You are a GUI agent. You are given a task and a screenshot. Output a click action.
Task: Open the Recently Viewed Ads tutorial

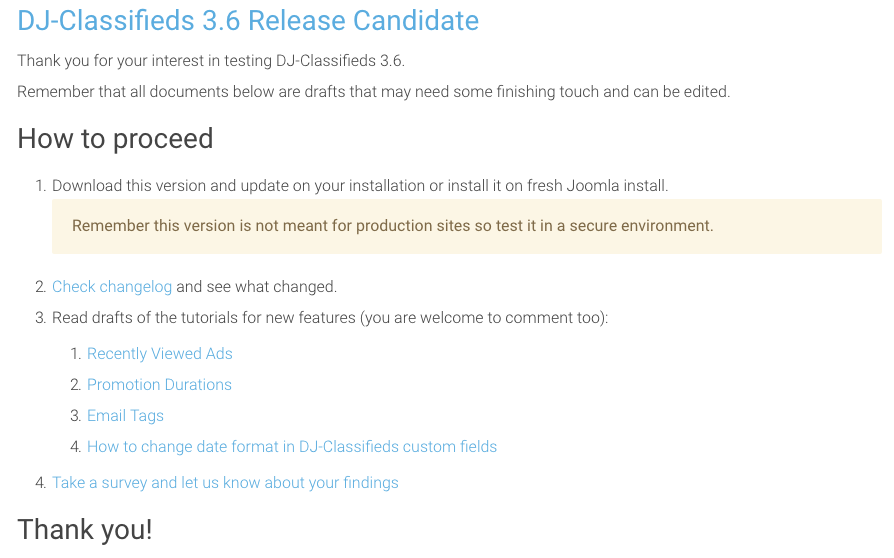160,354
